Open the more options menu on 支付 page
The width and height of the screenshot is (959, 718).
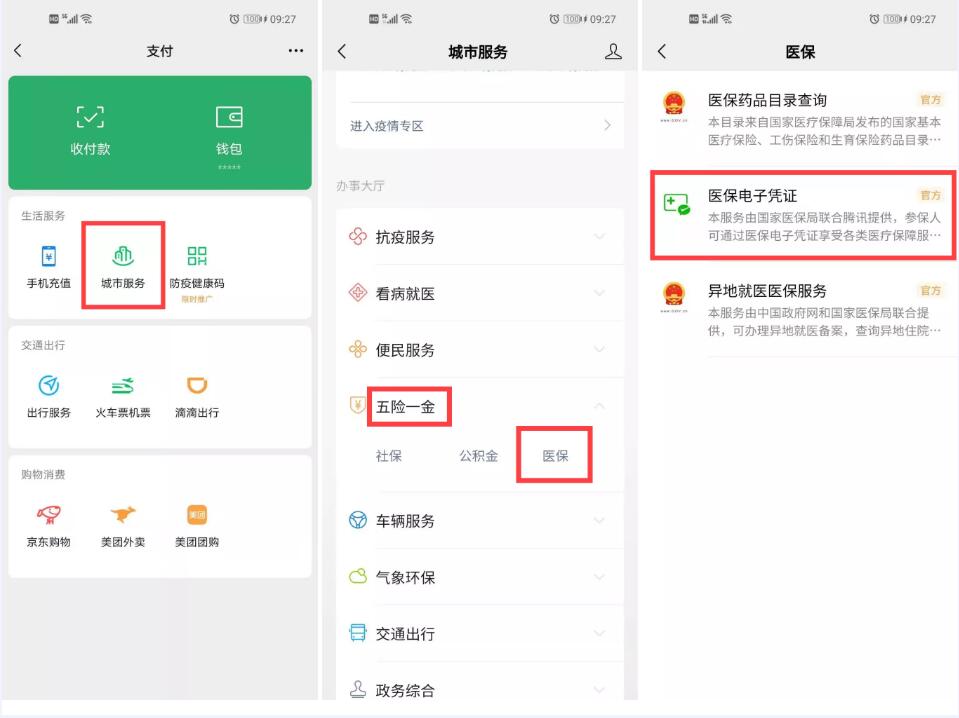[295, 50]
